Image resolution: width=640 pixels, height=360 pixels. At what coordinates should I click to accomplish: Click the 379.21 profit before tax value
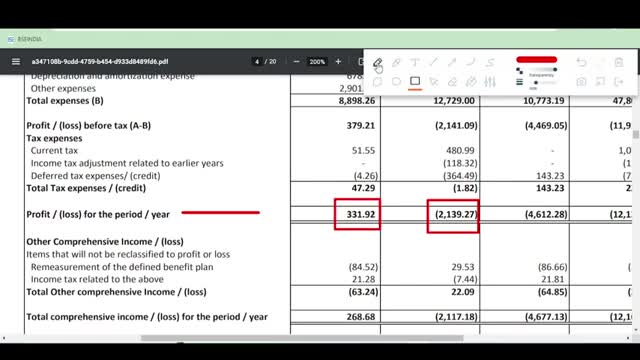tap(361, 125)
